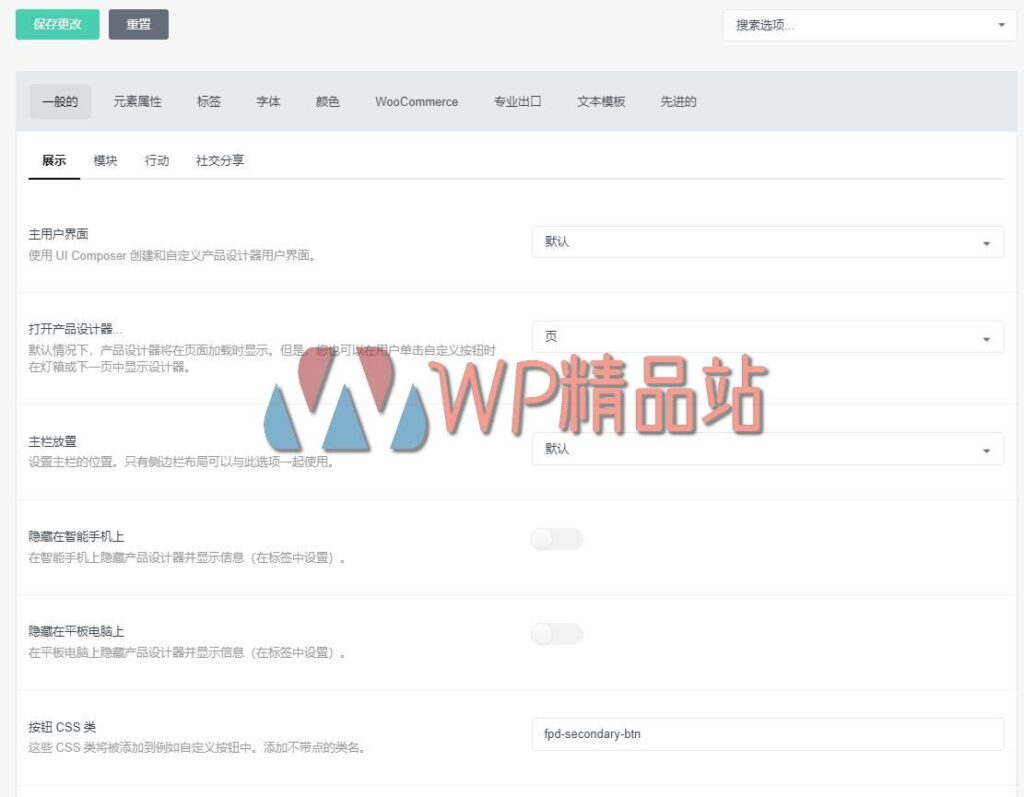Enable the 隐藏在平板电脑上 toggle
Viewport: 1024px width, 797px height.
556,634
